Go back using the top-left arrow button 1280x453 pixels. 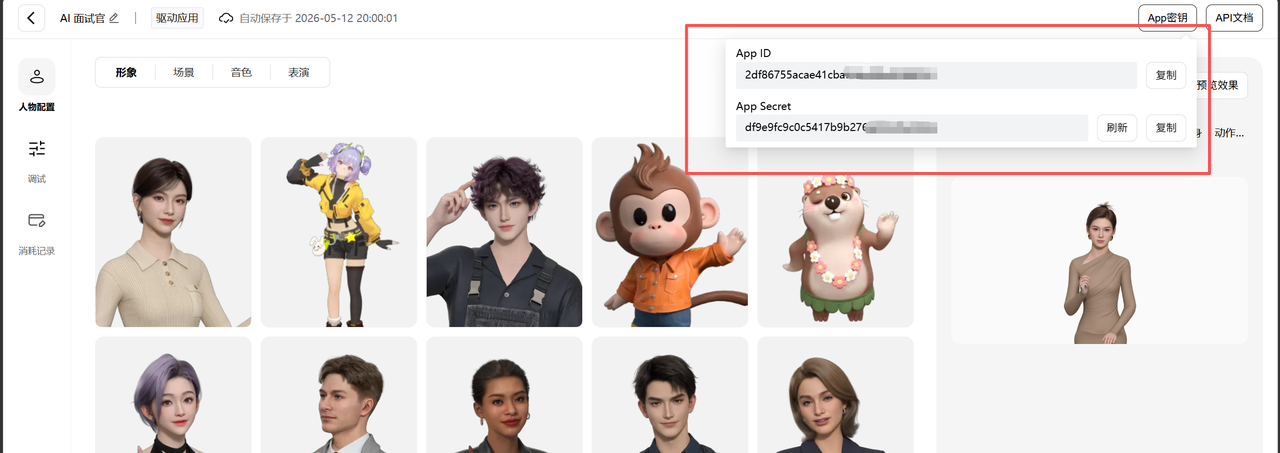[32, 18]
